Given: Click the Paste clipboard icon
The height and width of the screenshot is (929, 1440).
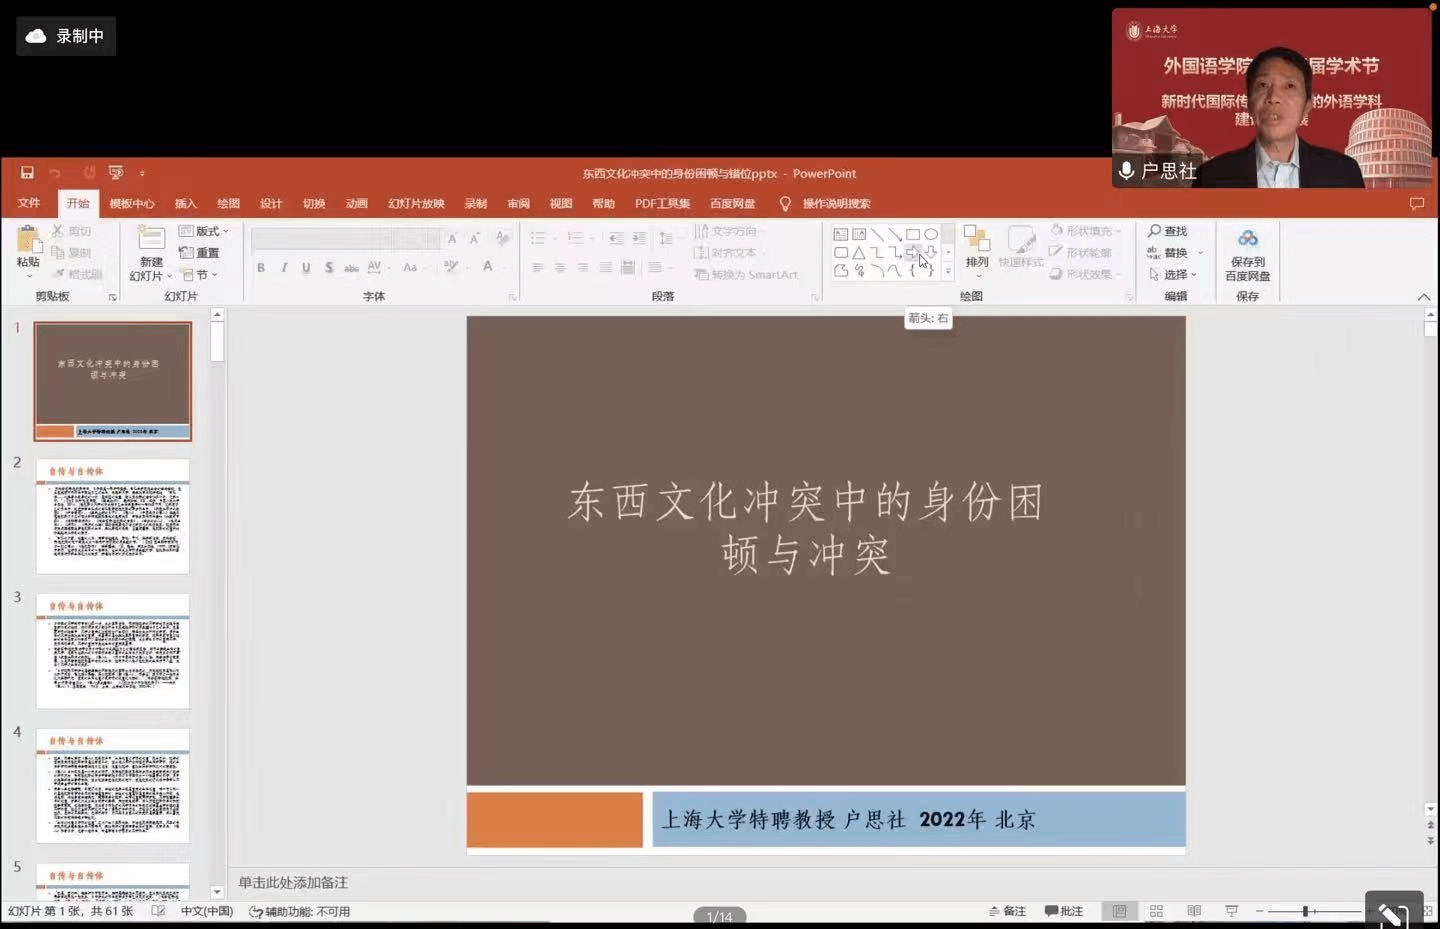Looking at the screenshot, I should (28, 241).
